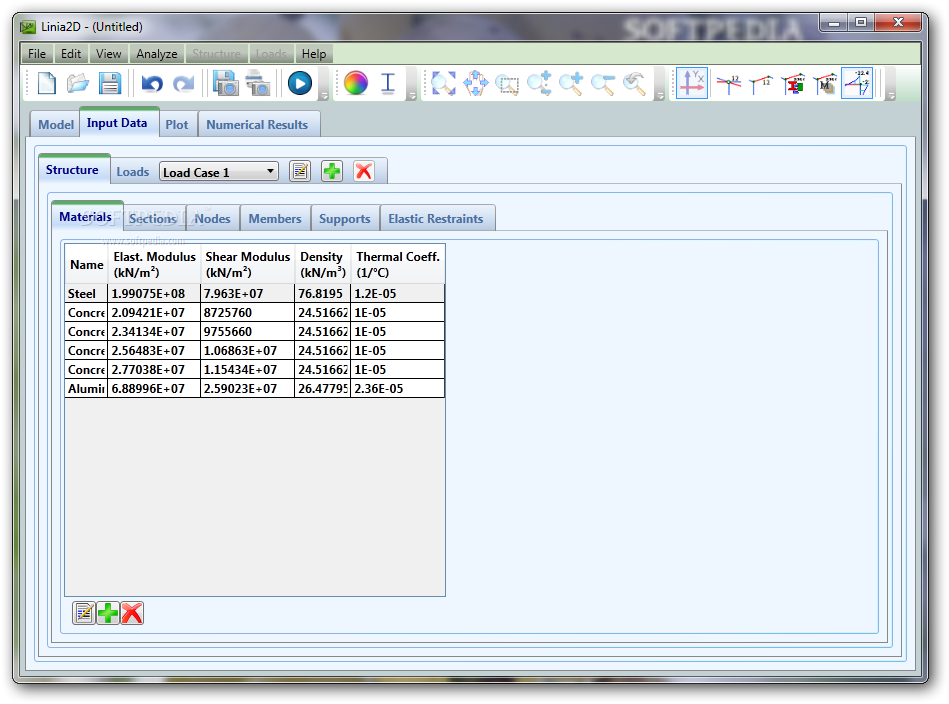Delete the load case with red X
The height and width of the screenshot is (704, 949).
coord(364,171)
